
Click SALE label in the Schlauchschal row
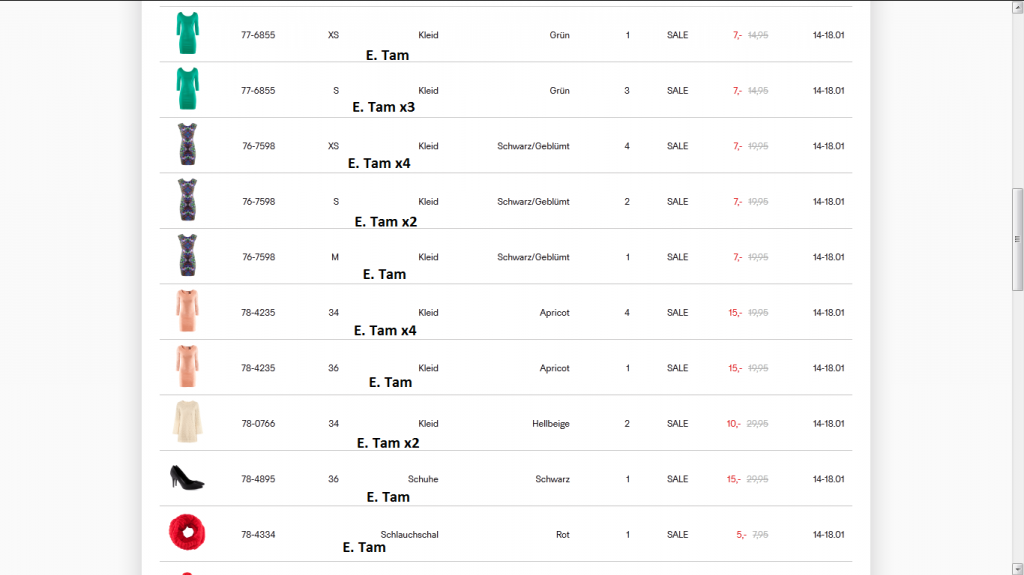(x=677, y=535)
